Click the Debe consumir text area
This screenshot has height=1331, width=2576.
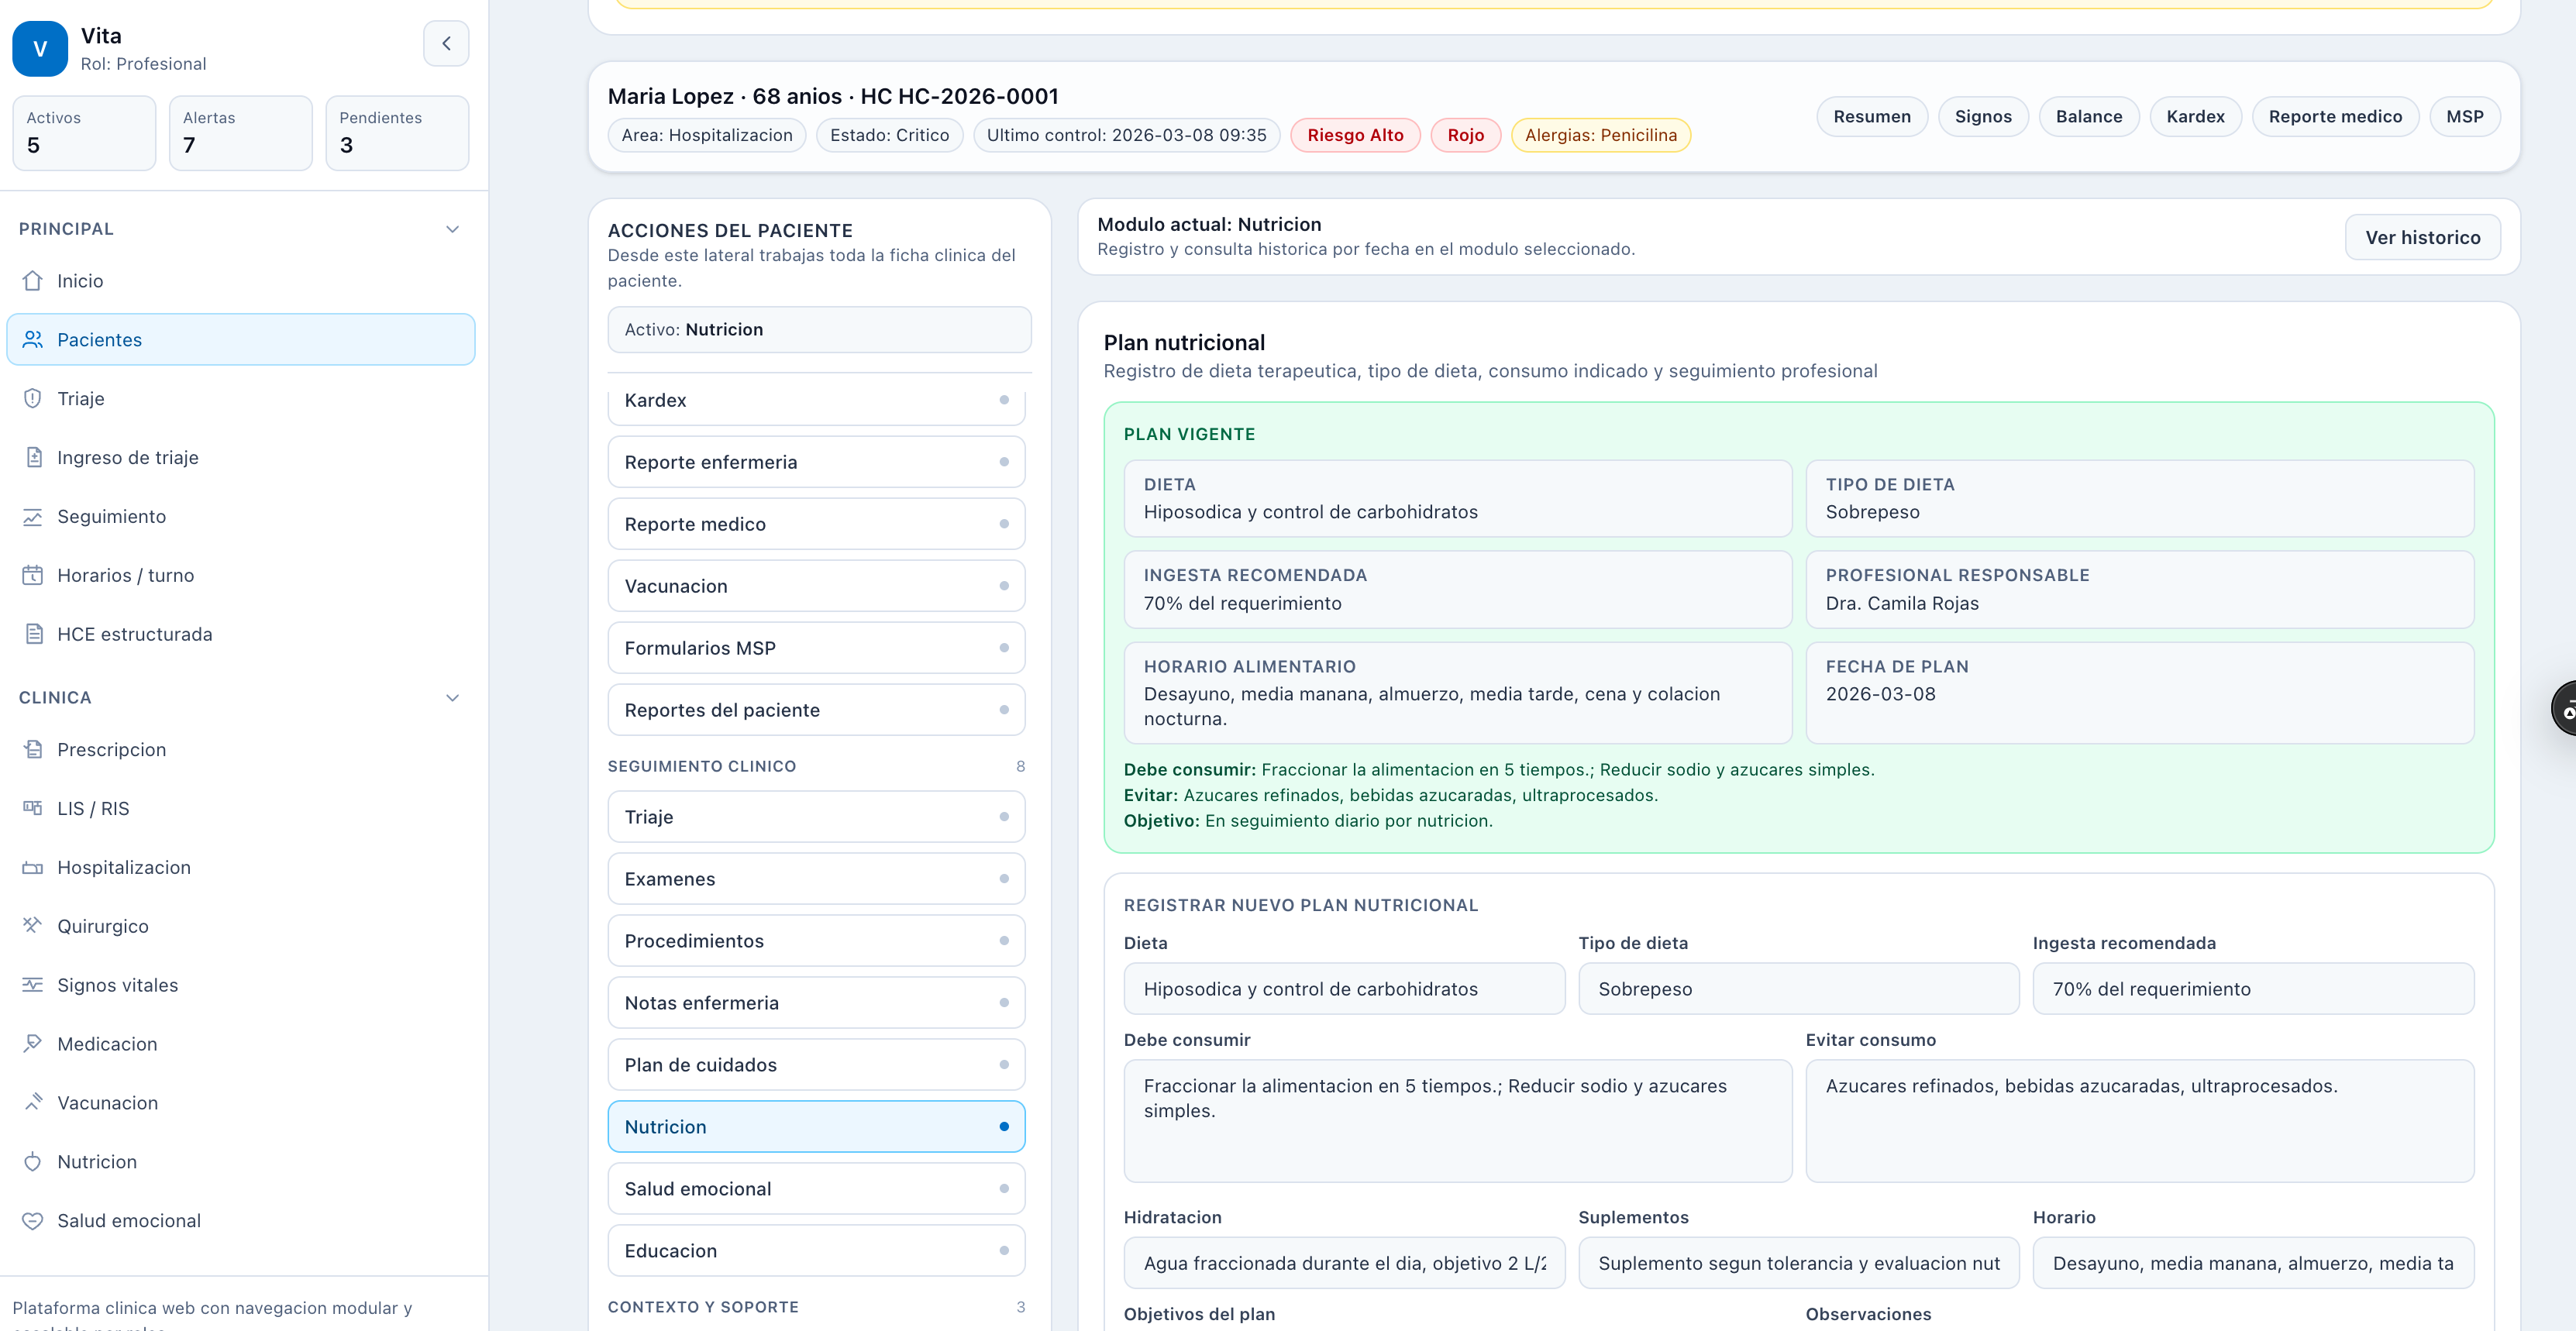1457,1121
